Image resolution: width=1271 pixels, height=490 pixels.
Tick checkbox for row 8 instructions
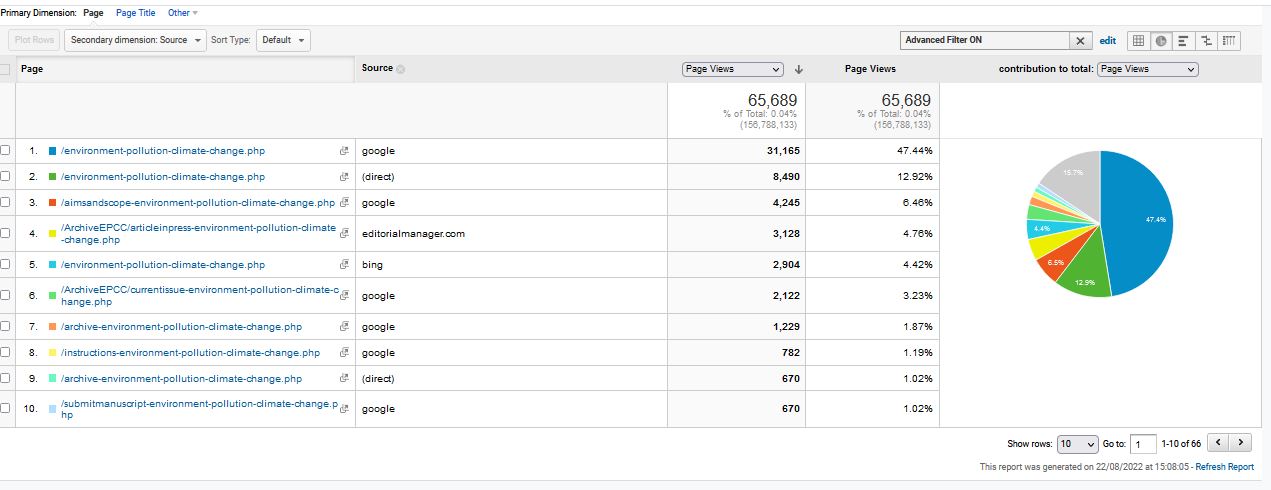[5, 353]
